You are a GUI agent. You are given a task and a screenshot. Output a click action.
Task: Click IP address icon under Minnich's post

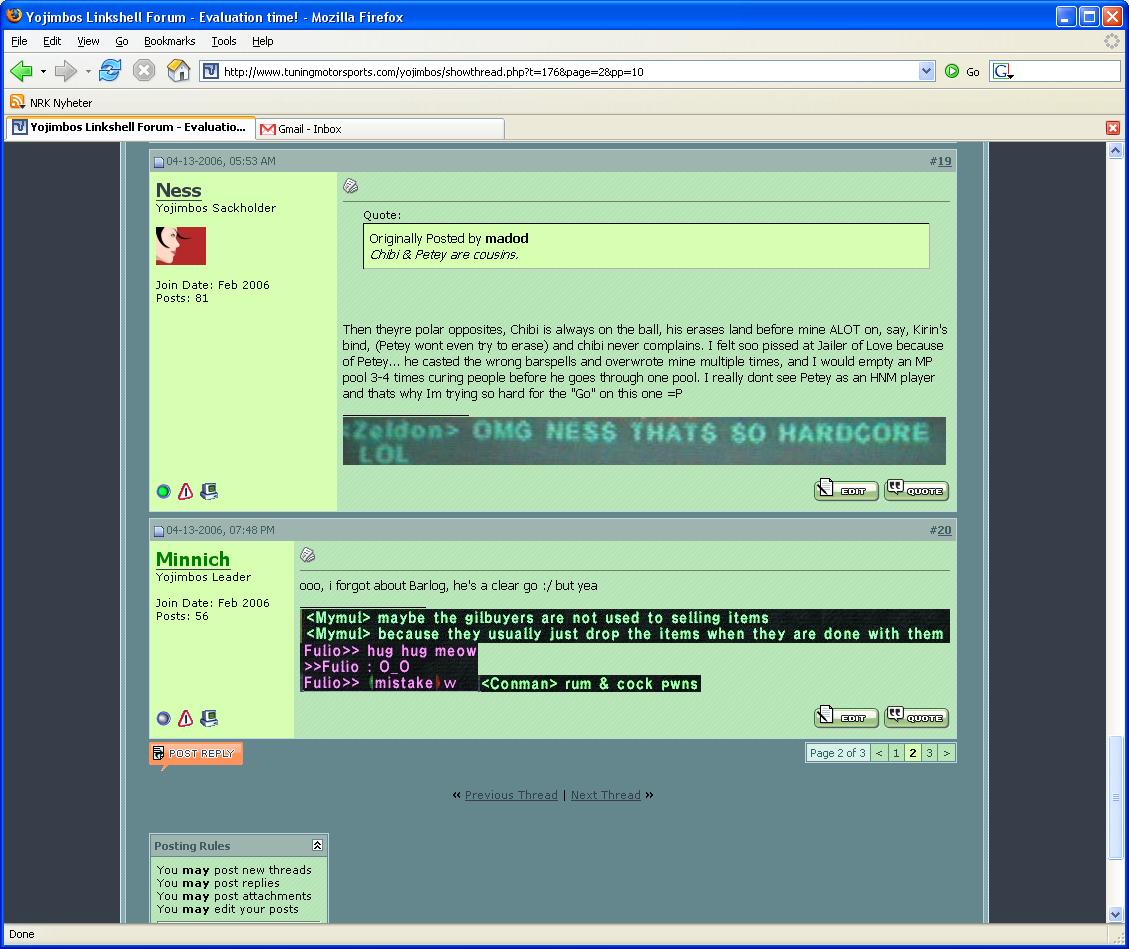tap(209, 718)
